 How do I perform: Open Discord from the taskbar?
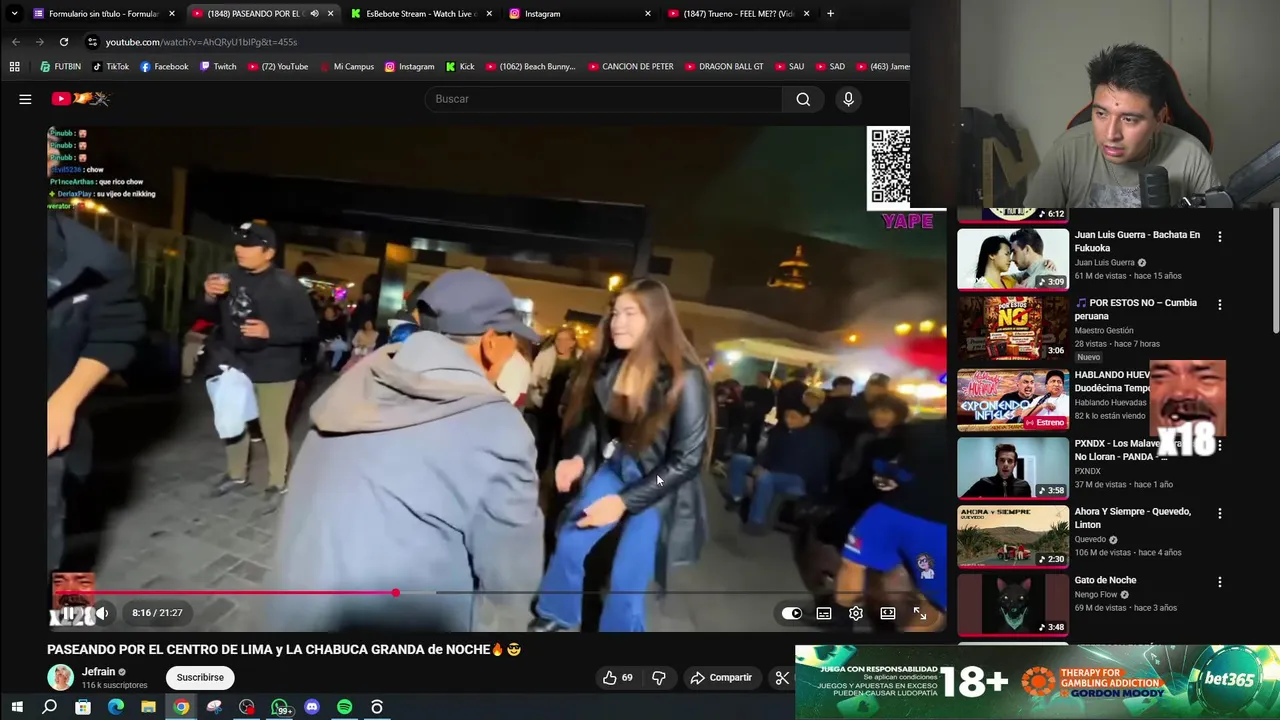point(312,707)
